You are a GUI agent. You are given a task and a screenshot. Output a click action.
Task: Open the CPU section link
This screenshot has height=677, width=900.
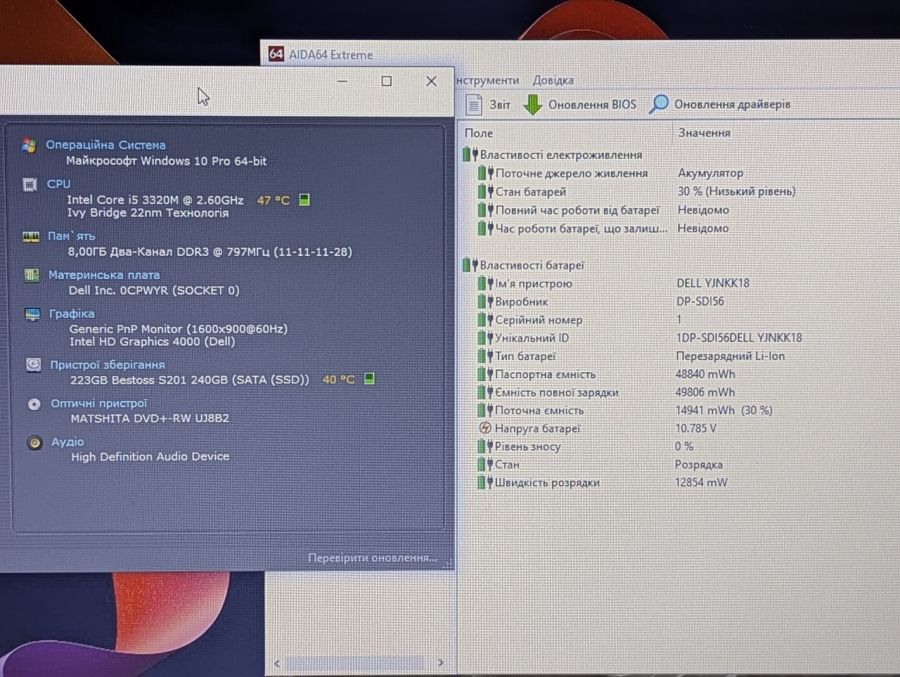point(59,184)
